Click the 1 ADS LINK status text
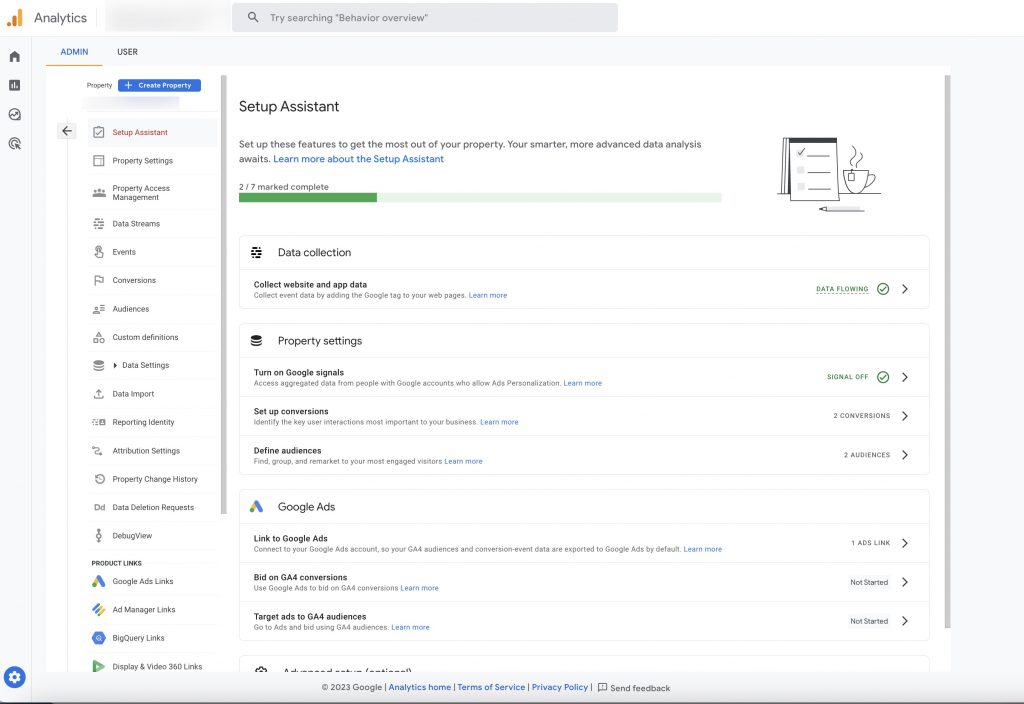The width and height of the screenshot is (1024, 704). pos(871,543)
